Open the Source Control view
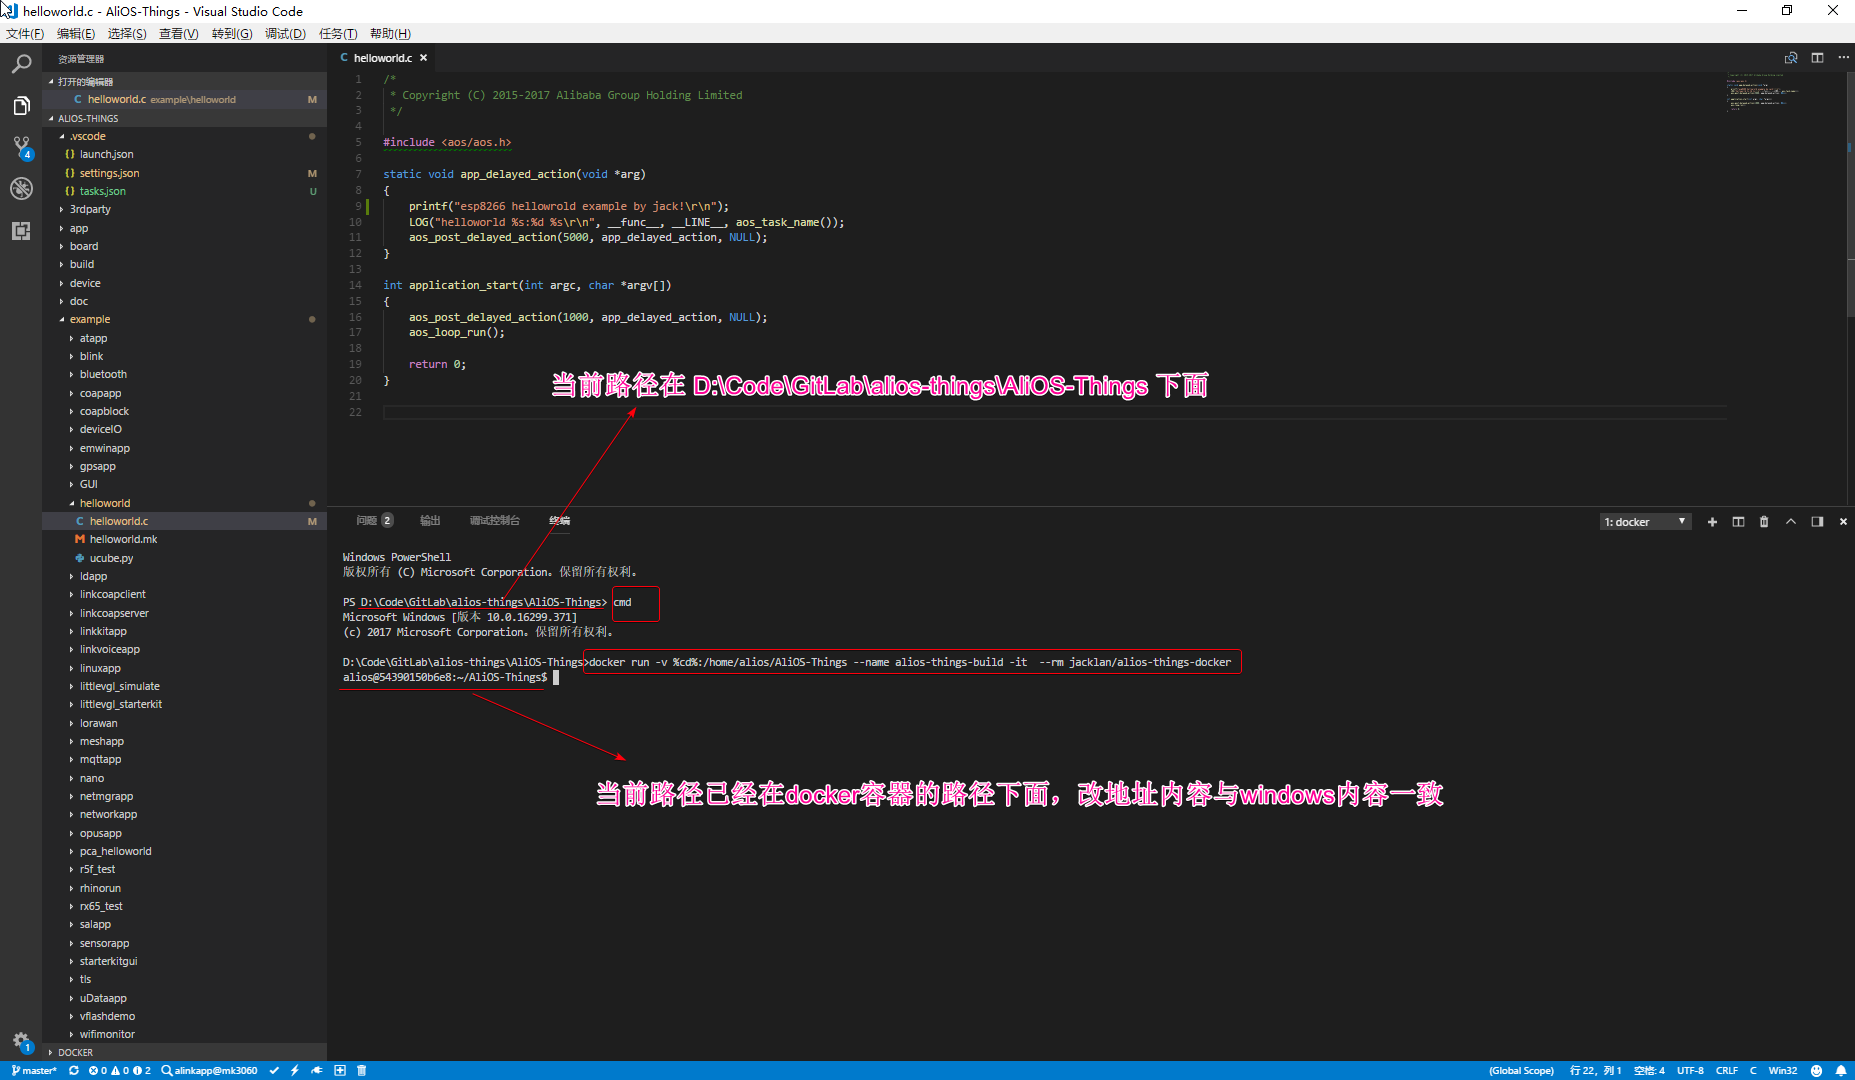The height and width of the screenshot is (1080, 1855). (x=21, y=148)
